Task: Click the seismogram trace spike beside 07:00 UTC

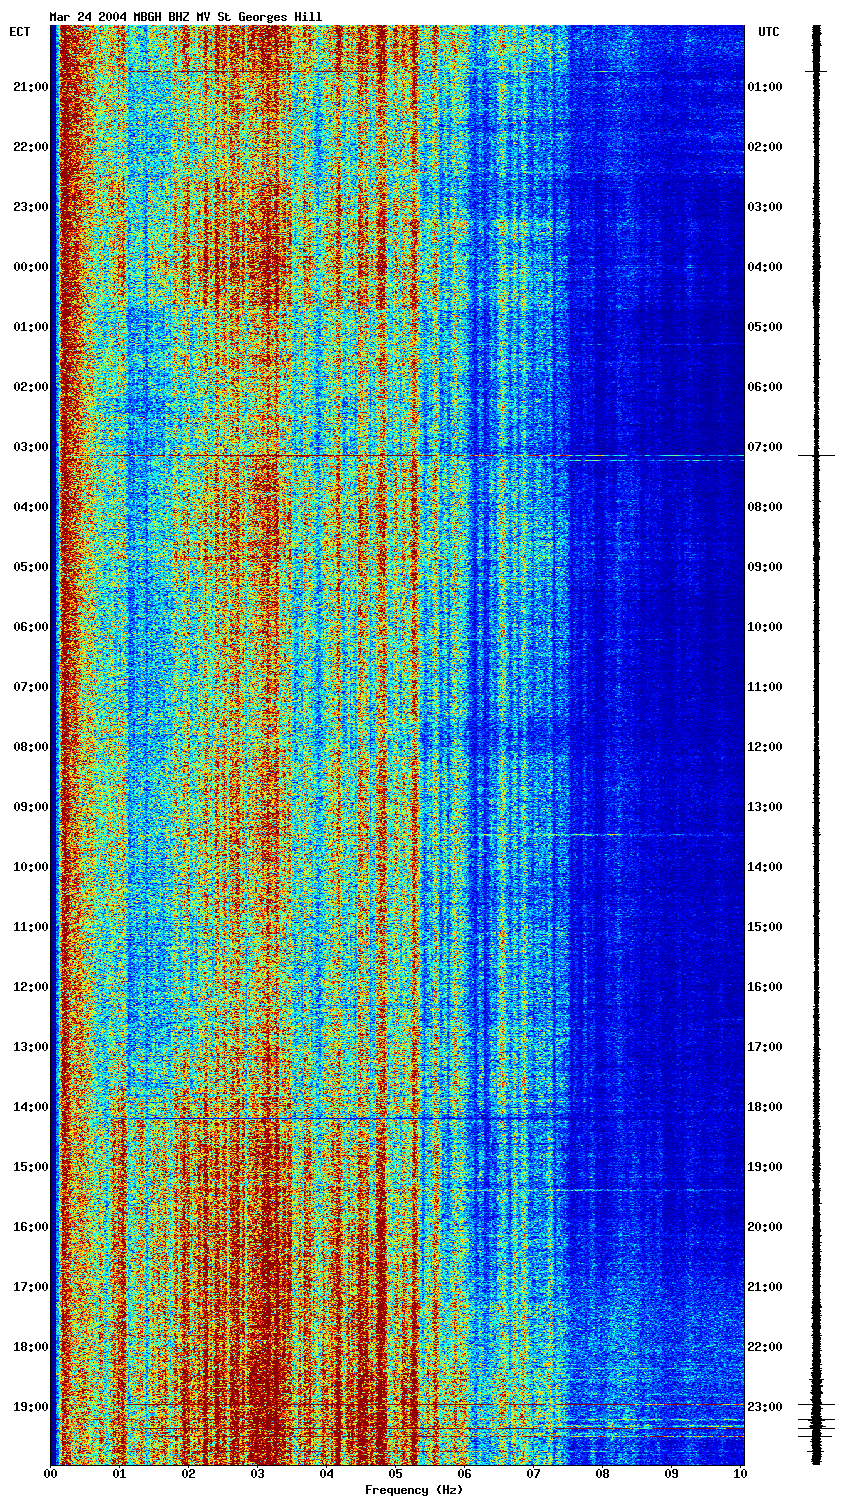Action: (816, 455)
